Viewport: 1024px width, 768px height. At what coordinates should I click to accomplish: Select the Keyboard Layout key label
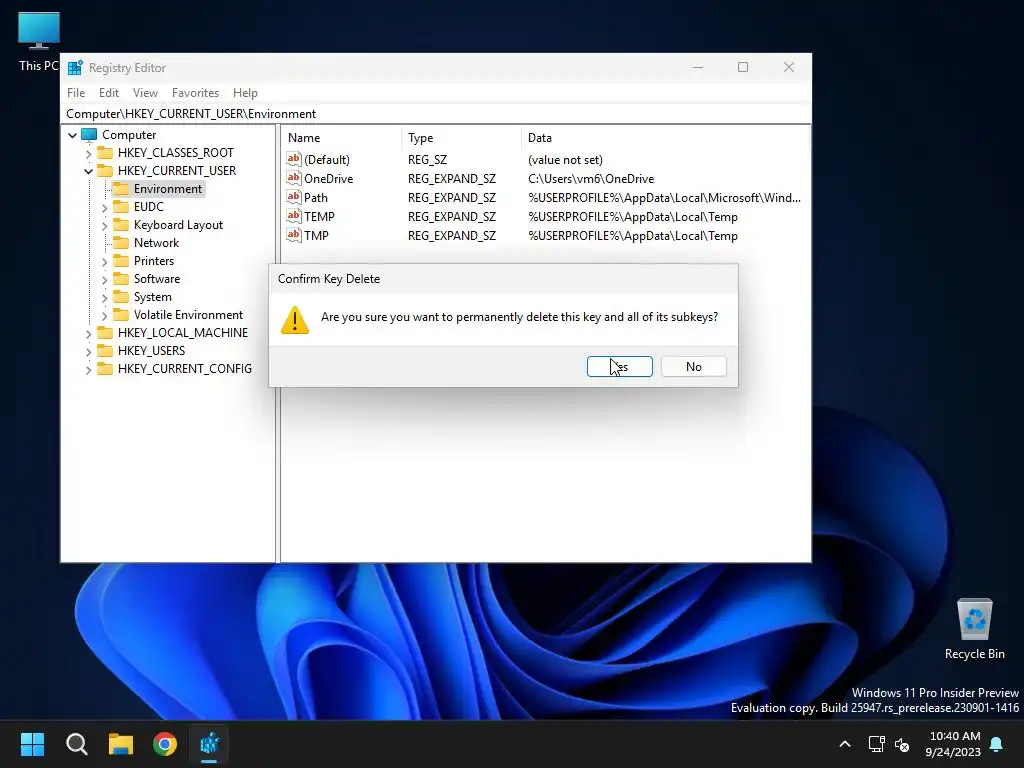pyautogui.click(x=178, y=225)
